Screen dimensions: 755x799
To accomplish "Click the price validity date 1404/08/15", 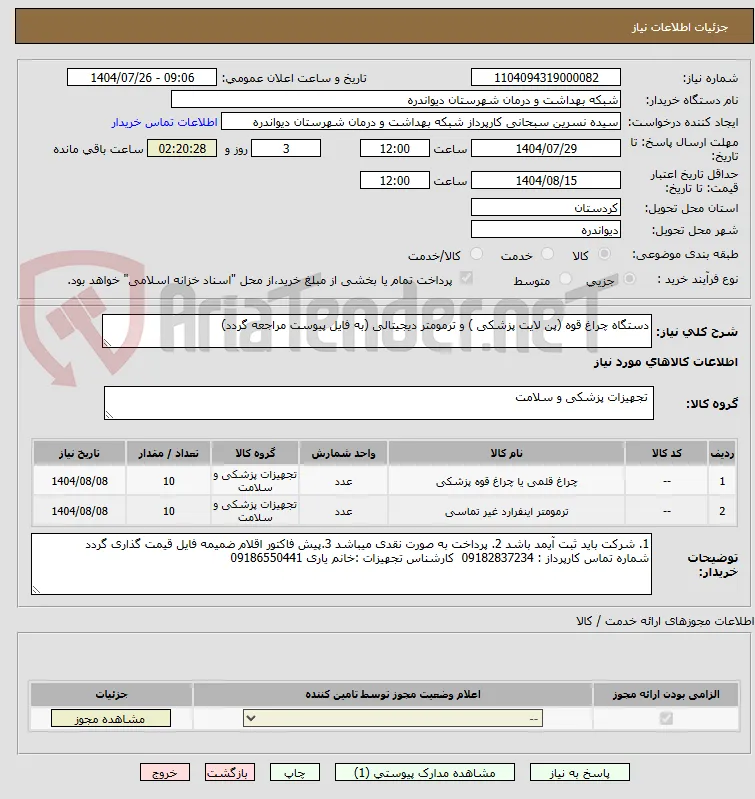I will pos(546,180).
